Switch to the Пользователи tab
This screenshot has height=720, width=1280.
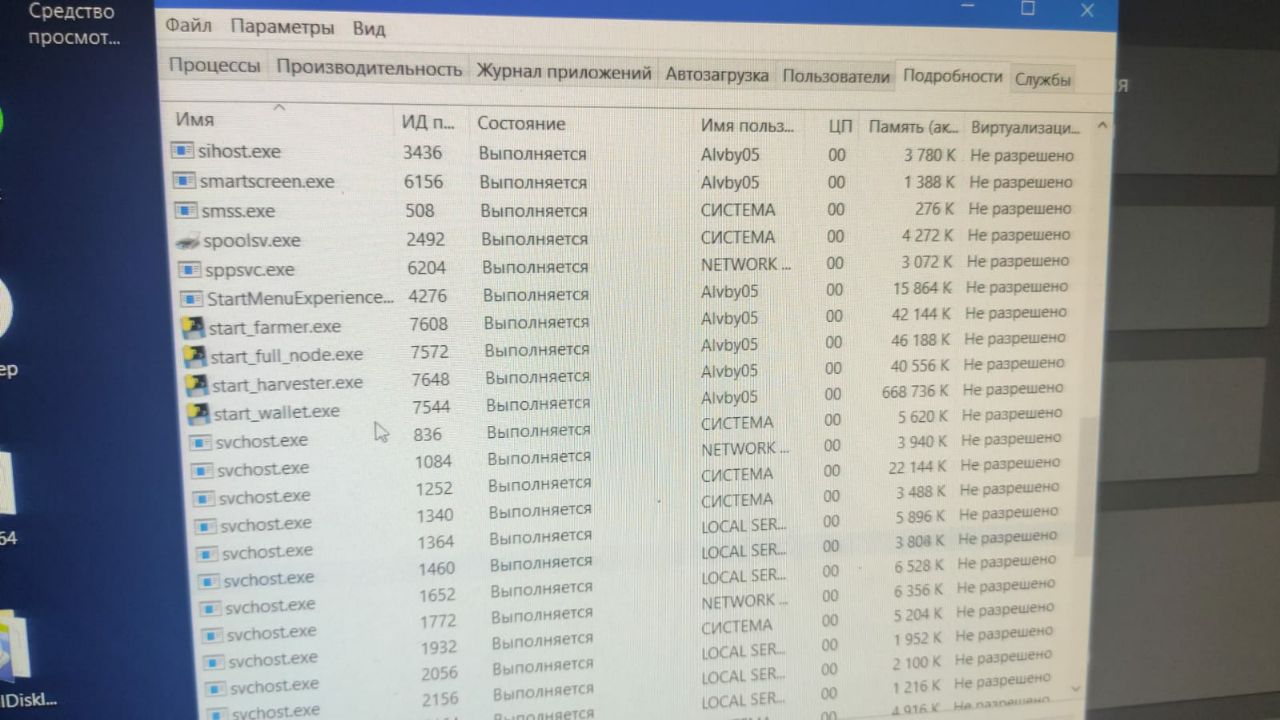[836, 77]
